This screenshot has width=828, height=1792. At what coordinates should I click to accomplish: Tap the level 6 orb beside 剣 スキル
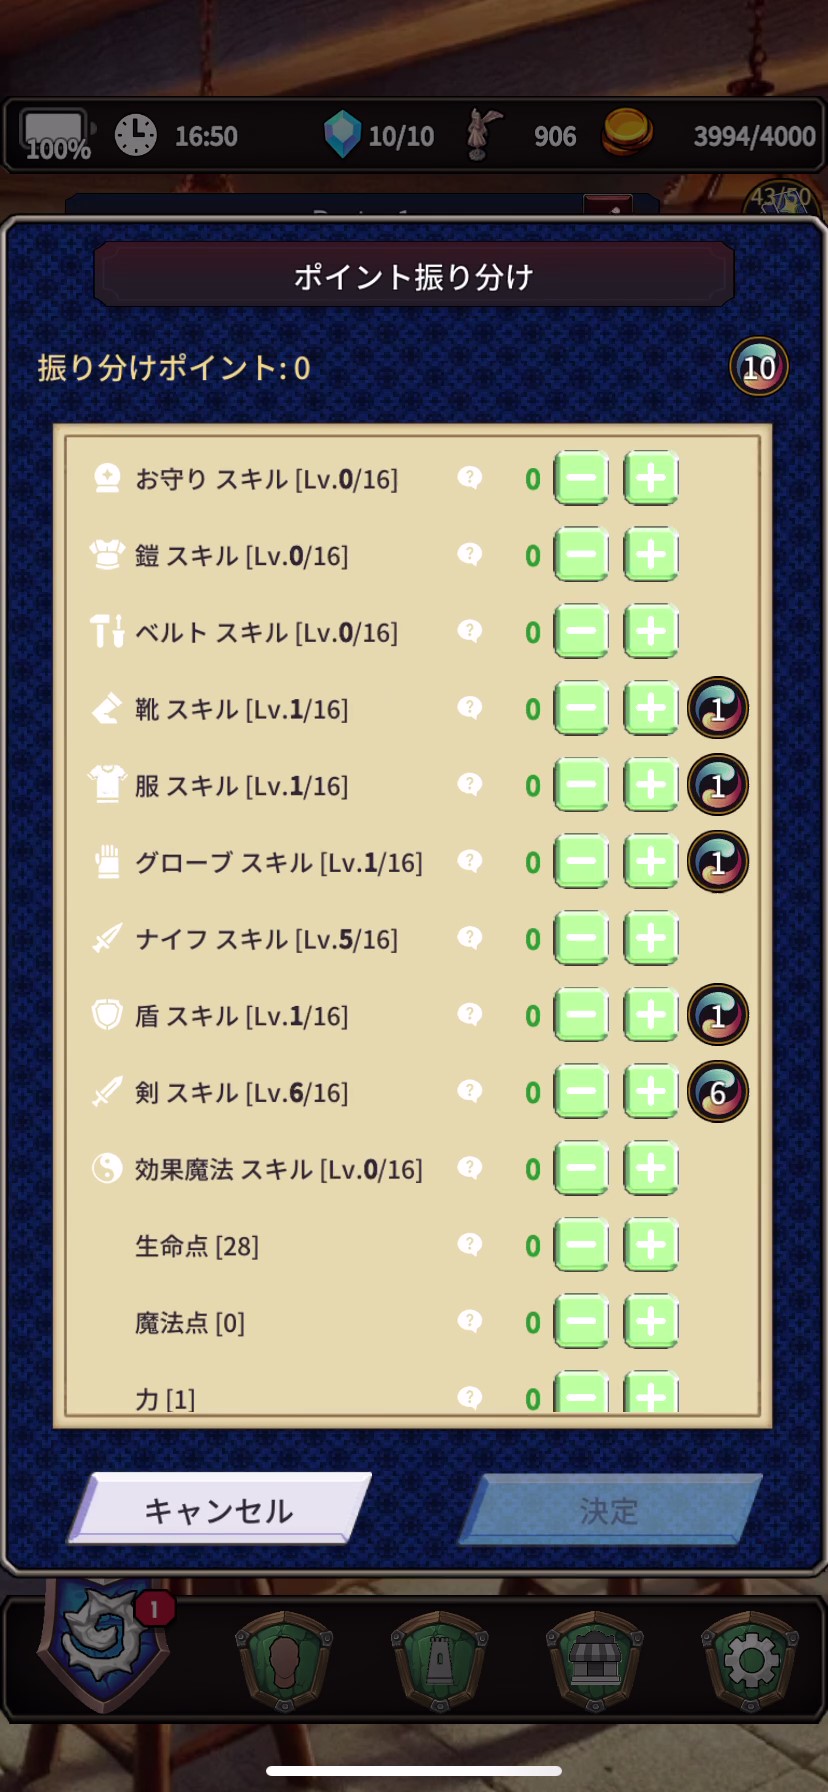pos(718,1092)
